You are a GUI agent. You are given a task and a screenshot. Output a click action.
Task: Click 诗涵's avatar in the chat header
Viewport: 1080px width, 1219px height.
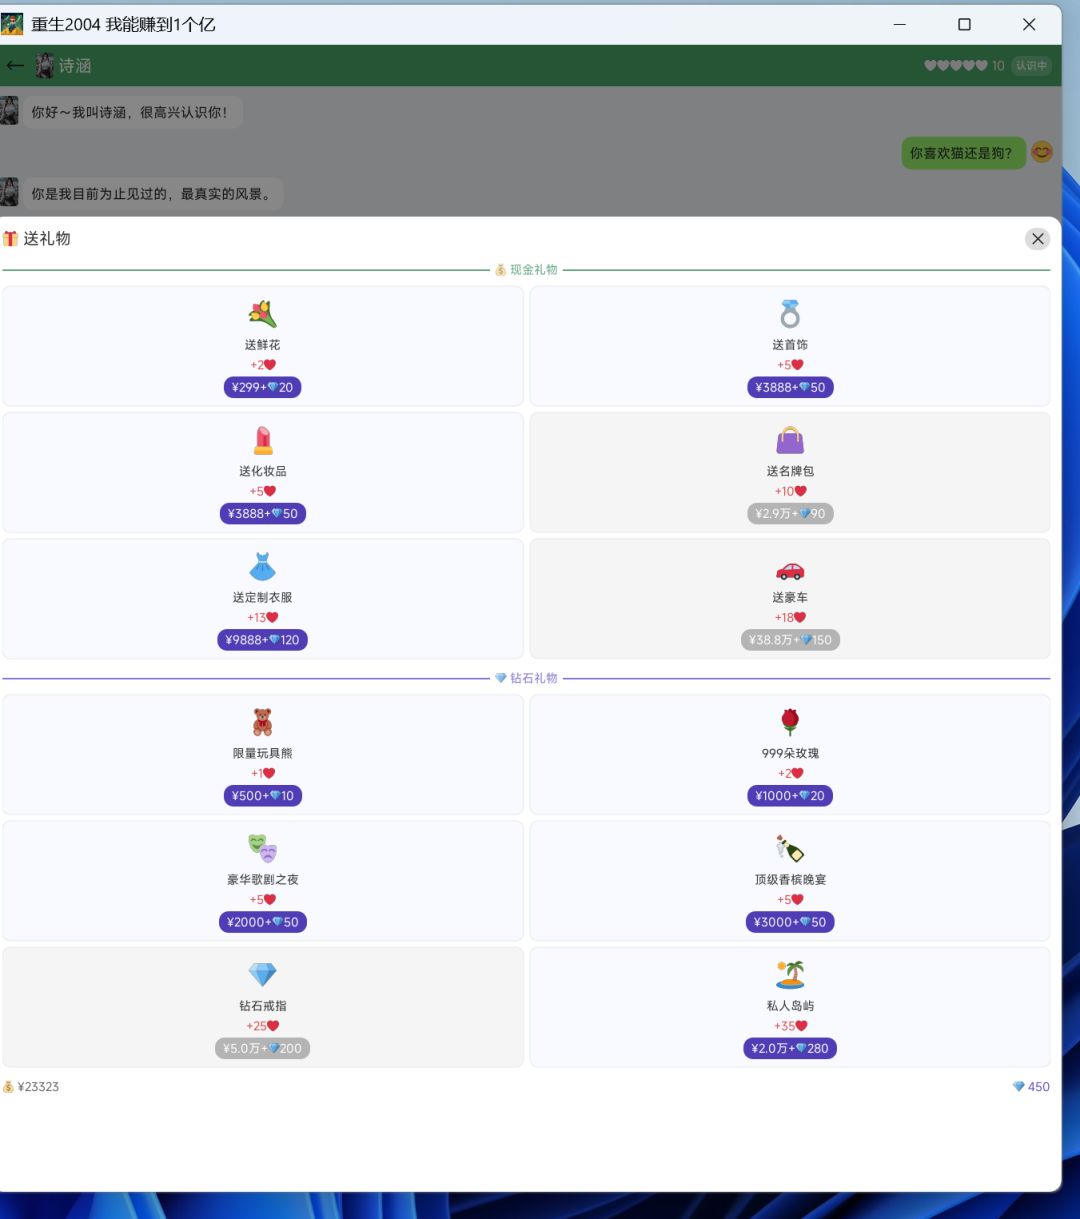click(45, 65)
